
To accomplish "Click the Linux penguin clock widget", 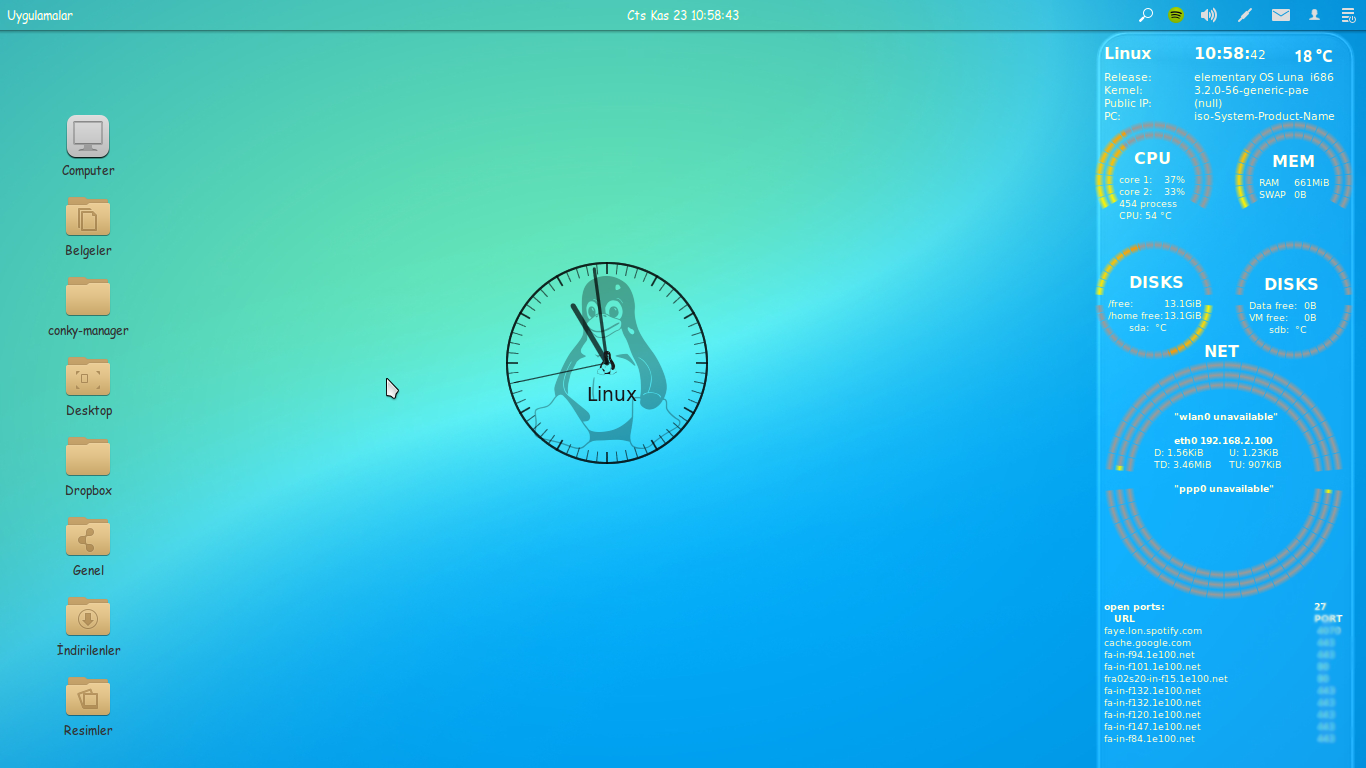I will click(607, 363).
